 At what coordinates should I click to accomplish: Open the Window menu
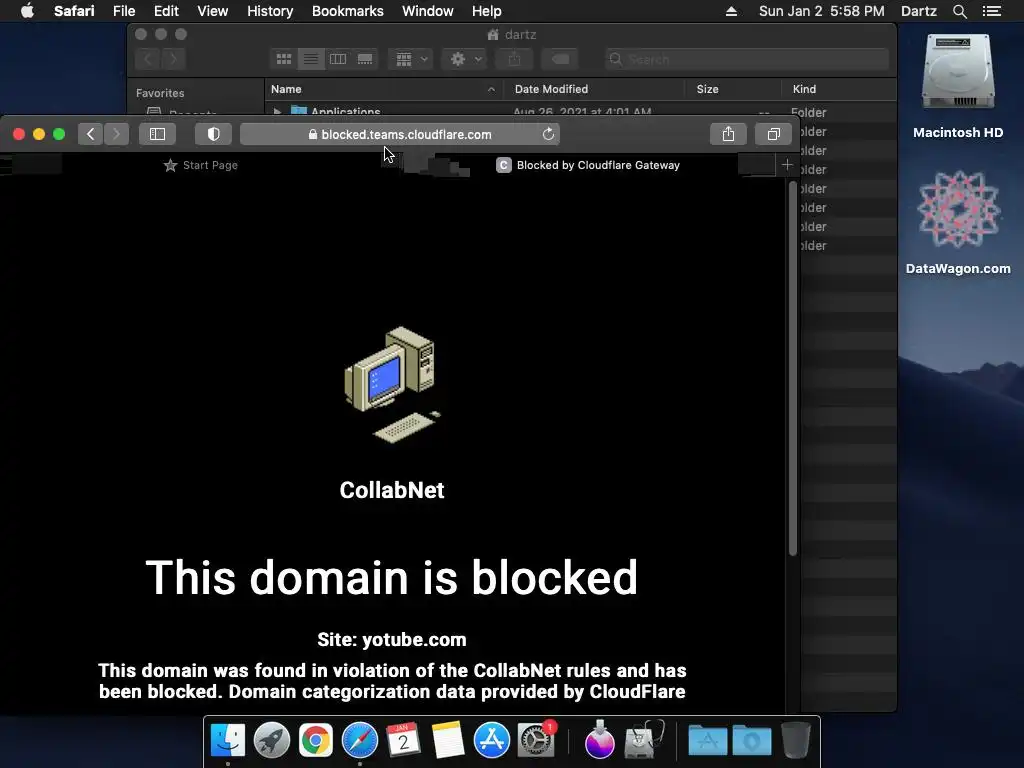click(x=428, y=11)
